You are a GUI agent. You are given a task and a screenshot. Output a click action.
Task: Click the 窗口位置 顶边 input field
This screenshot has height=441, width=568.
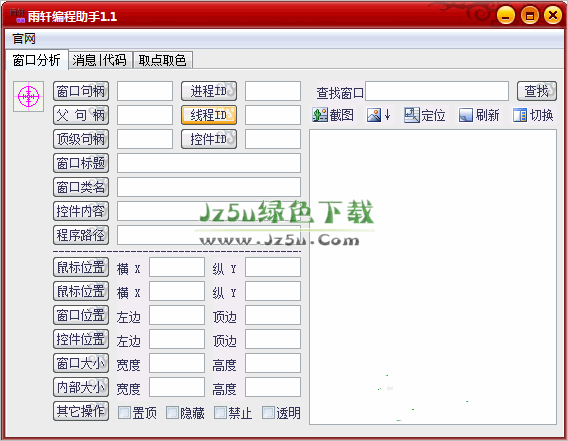tap(273, 315)
